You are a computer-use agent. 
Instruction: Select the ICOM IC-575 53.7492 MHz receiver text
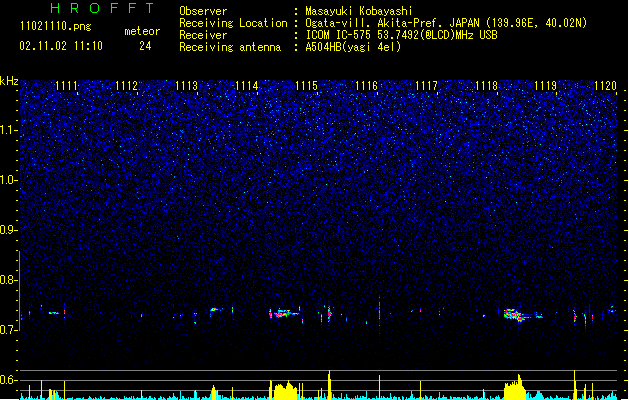pos(401,35)
